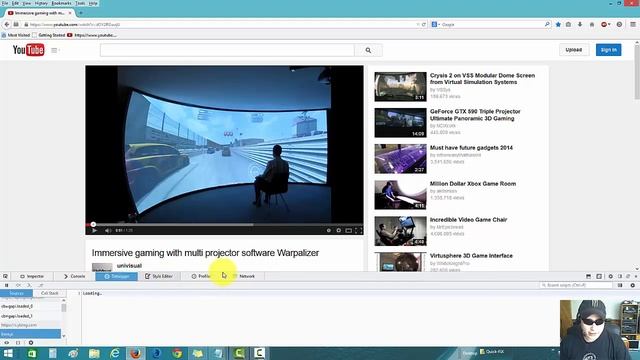Toggle video theater mode
This screenshot has height=360, width=640.
tap(349, 230)
